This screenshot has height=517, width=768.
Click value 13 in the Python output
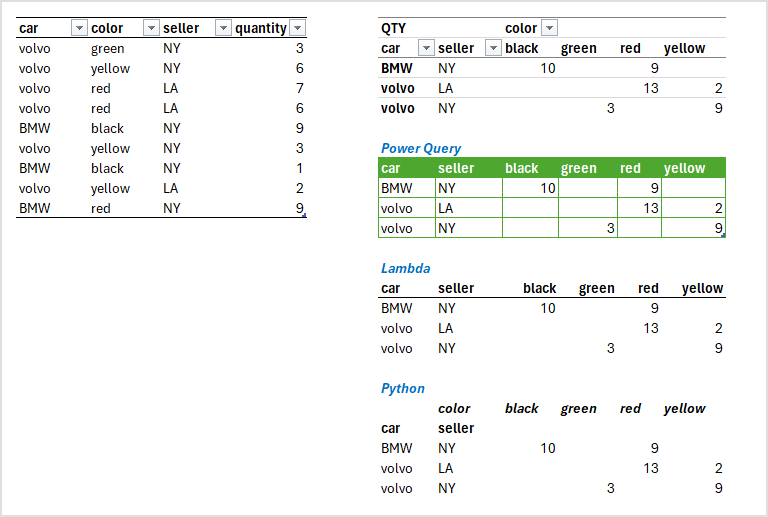pos(650,468)
